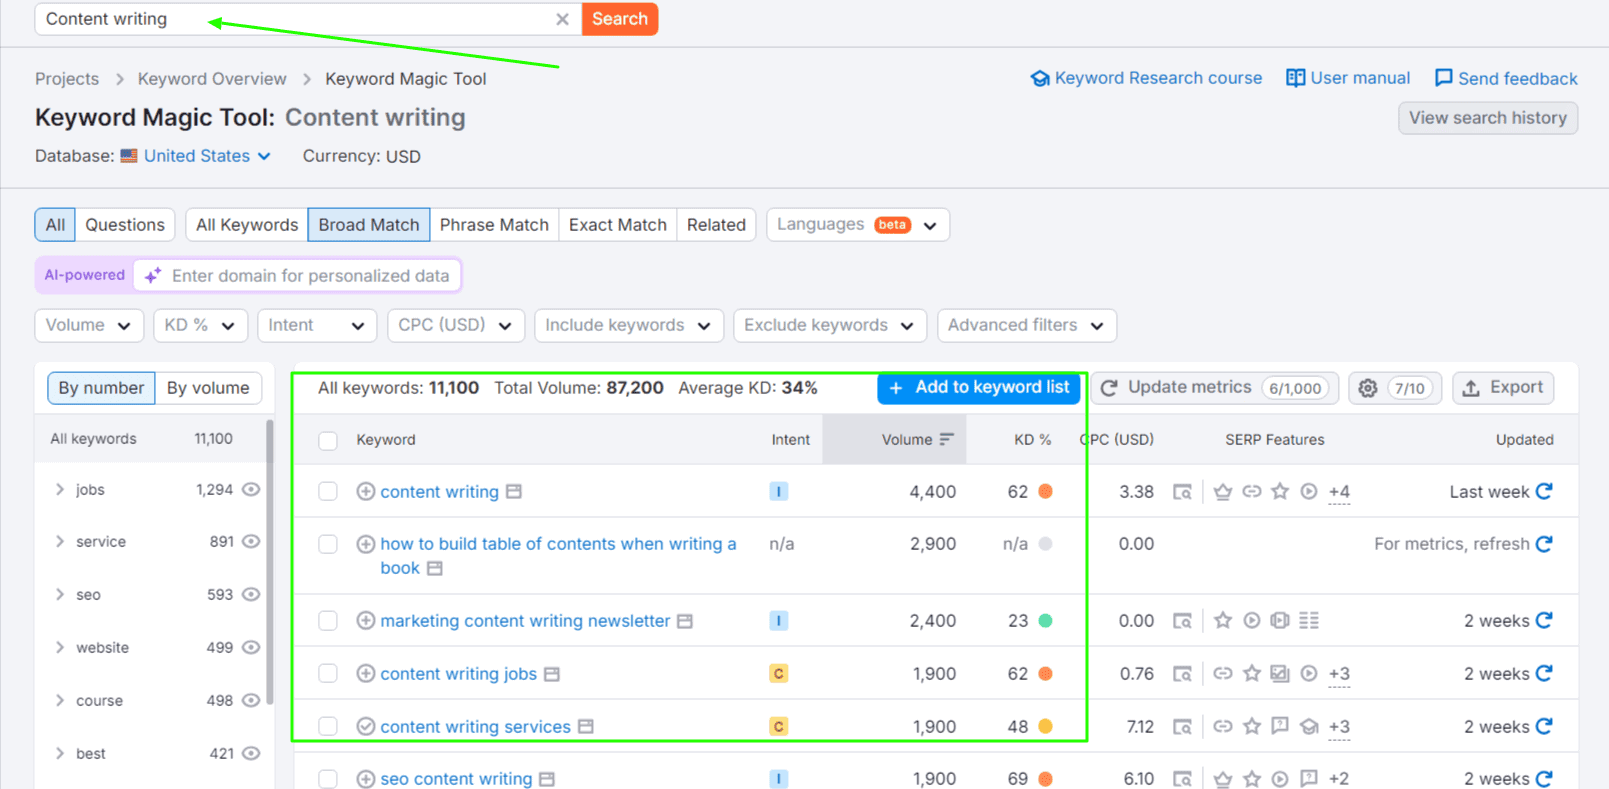1609x789 pixels.
Task: Expand the best keyword group
Action: pos(60,754)
